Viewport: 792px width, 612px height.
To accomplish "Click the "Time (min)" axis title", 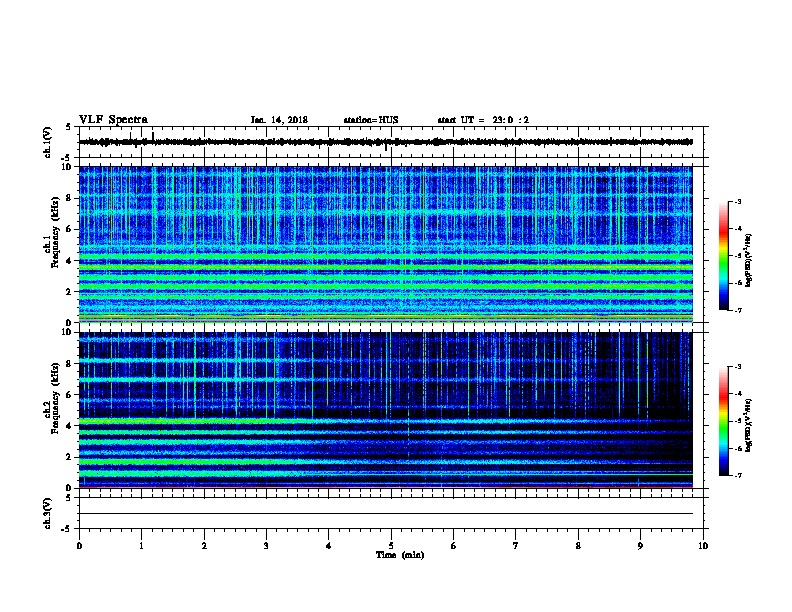I will coord(400,555).
